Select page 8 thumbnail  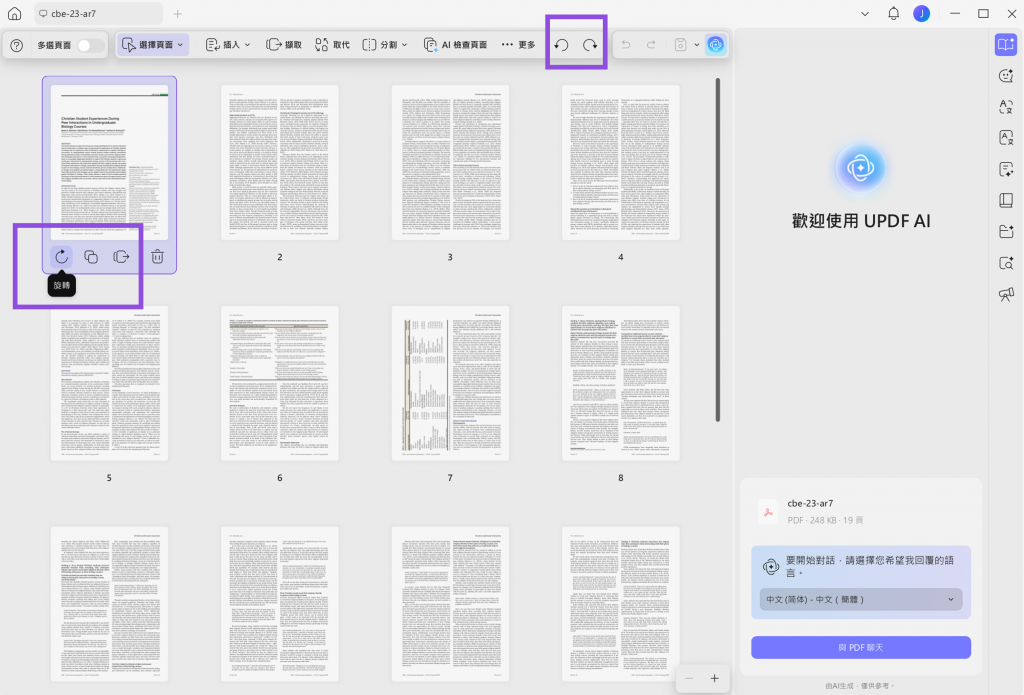[620, 383]
